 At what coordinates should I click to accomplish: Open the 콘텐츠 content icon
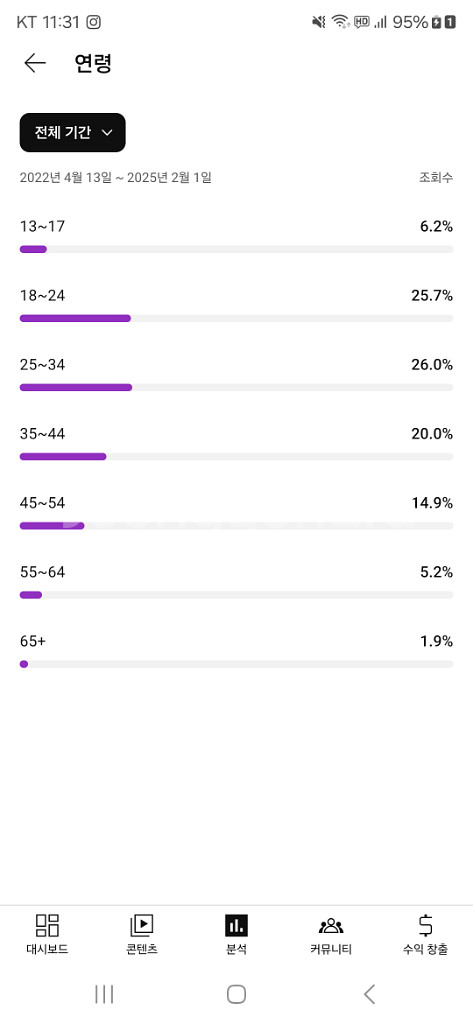click(142, 925)
